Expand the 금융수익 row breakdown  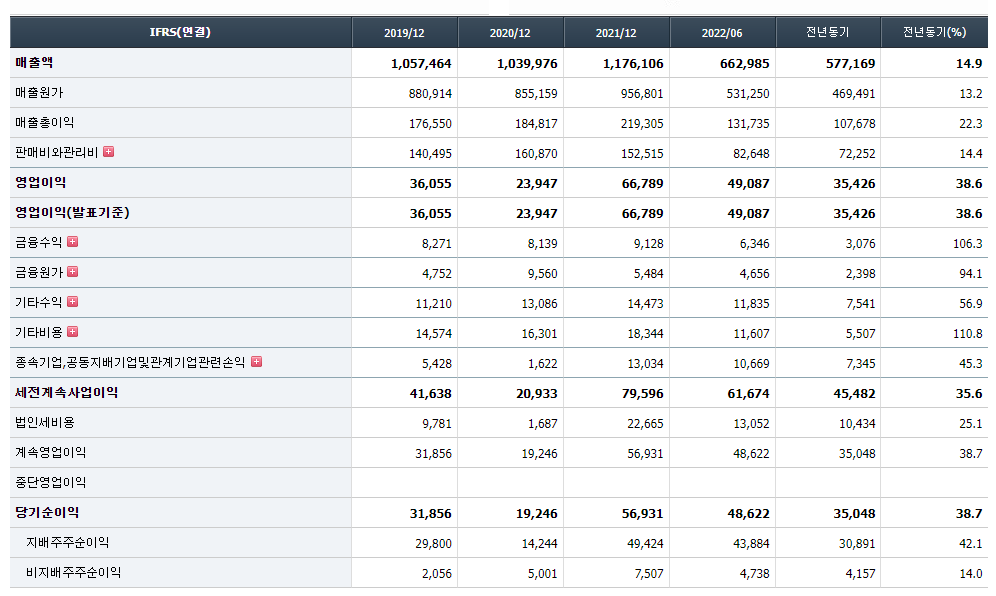tap(72, 241)
